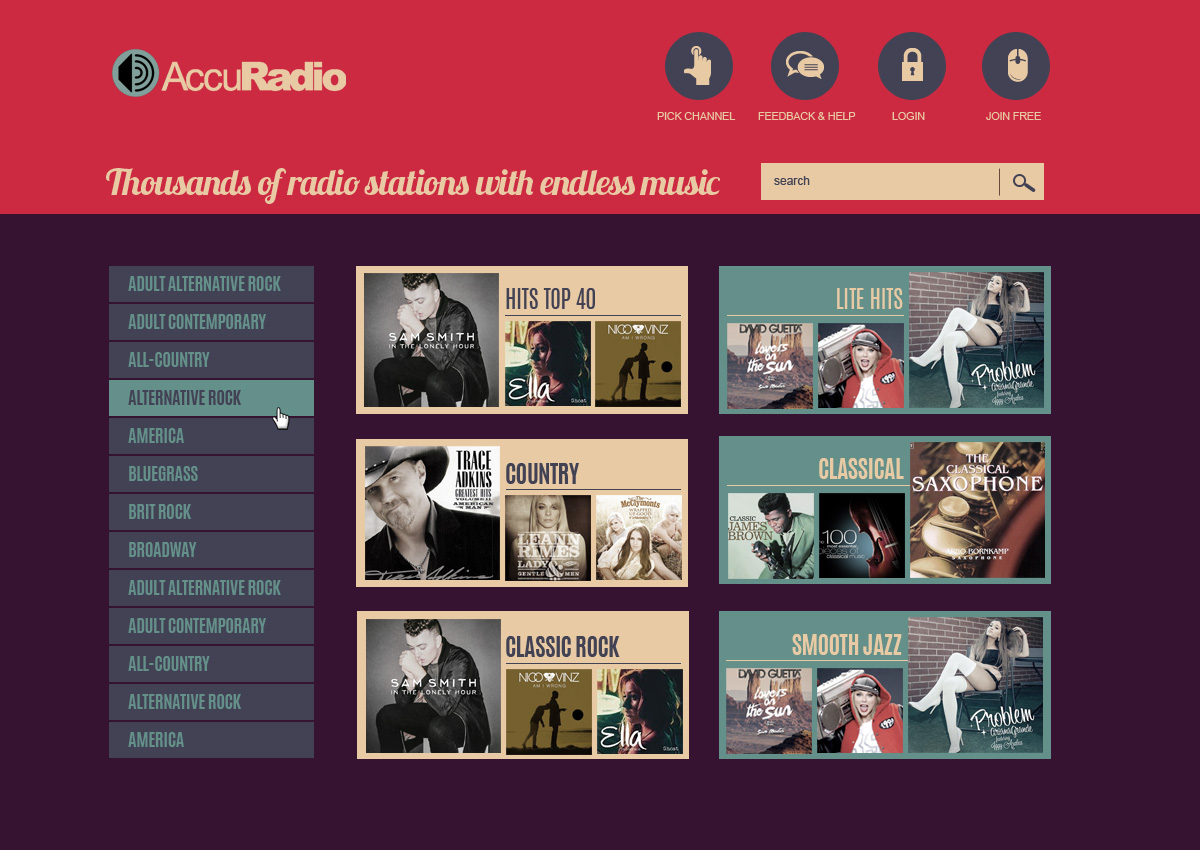
Task: Open the Classical channel heading
Action: click(861, 469)
